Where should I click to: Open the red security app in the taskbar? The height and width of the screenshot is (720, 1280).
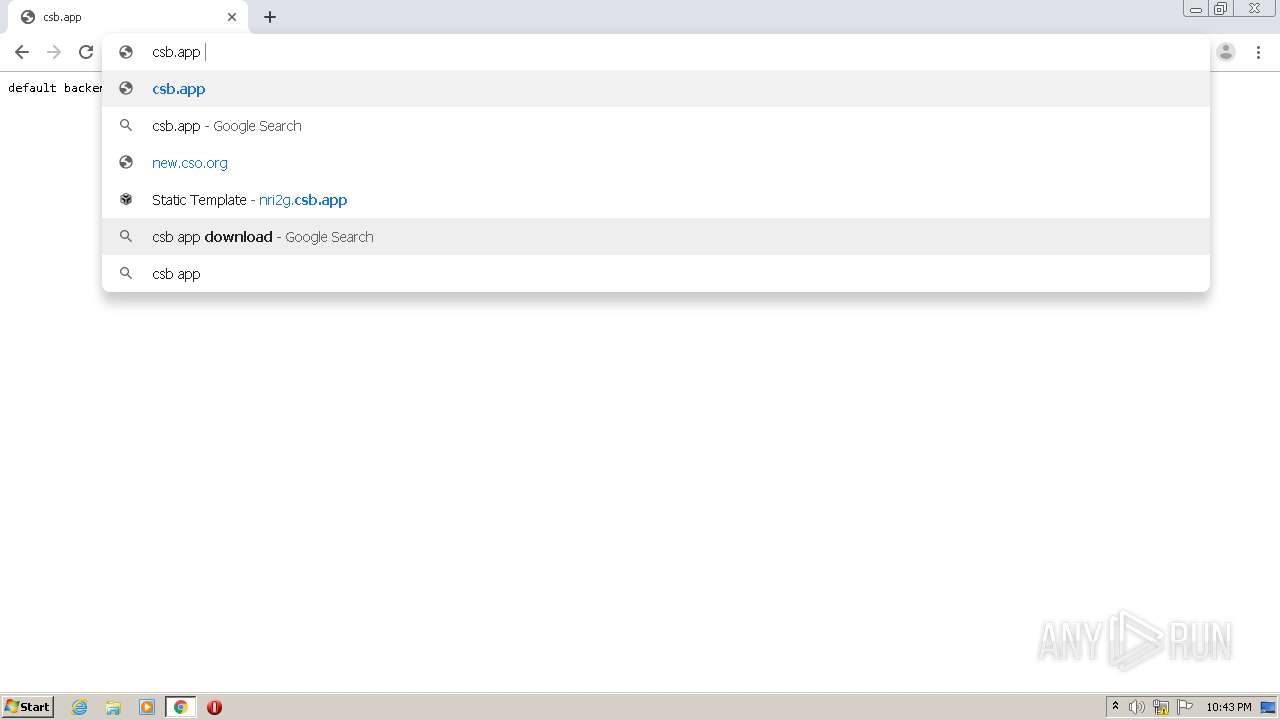(x=214, y=707)
